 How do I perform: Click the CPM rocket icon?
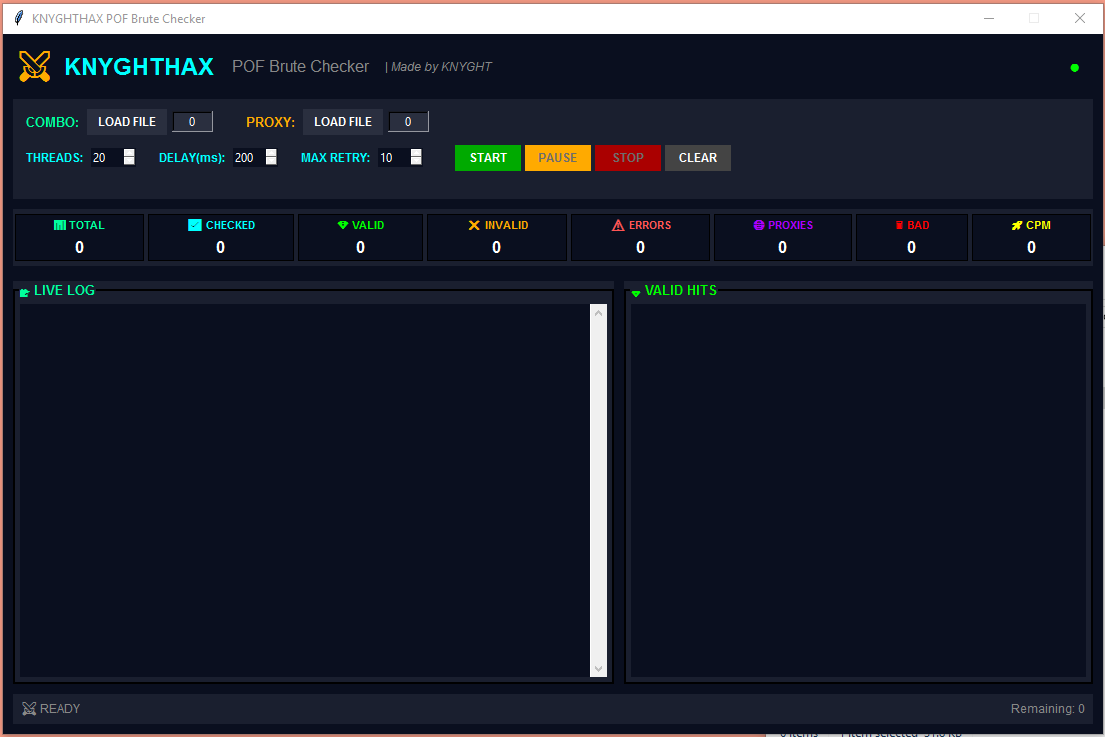(1017, 226)
